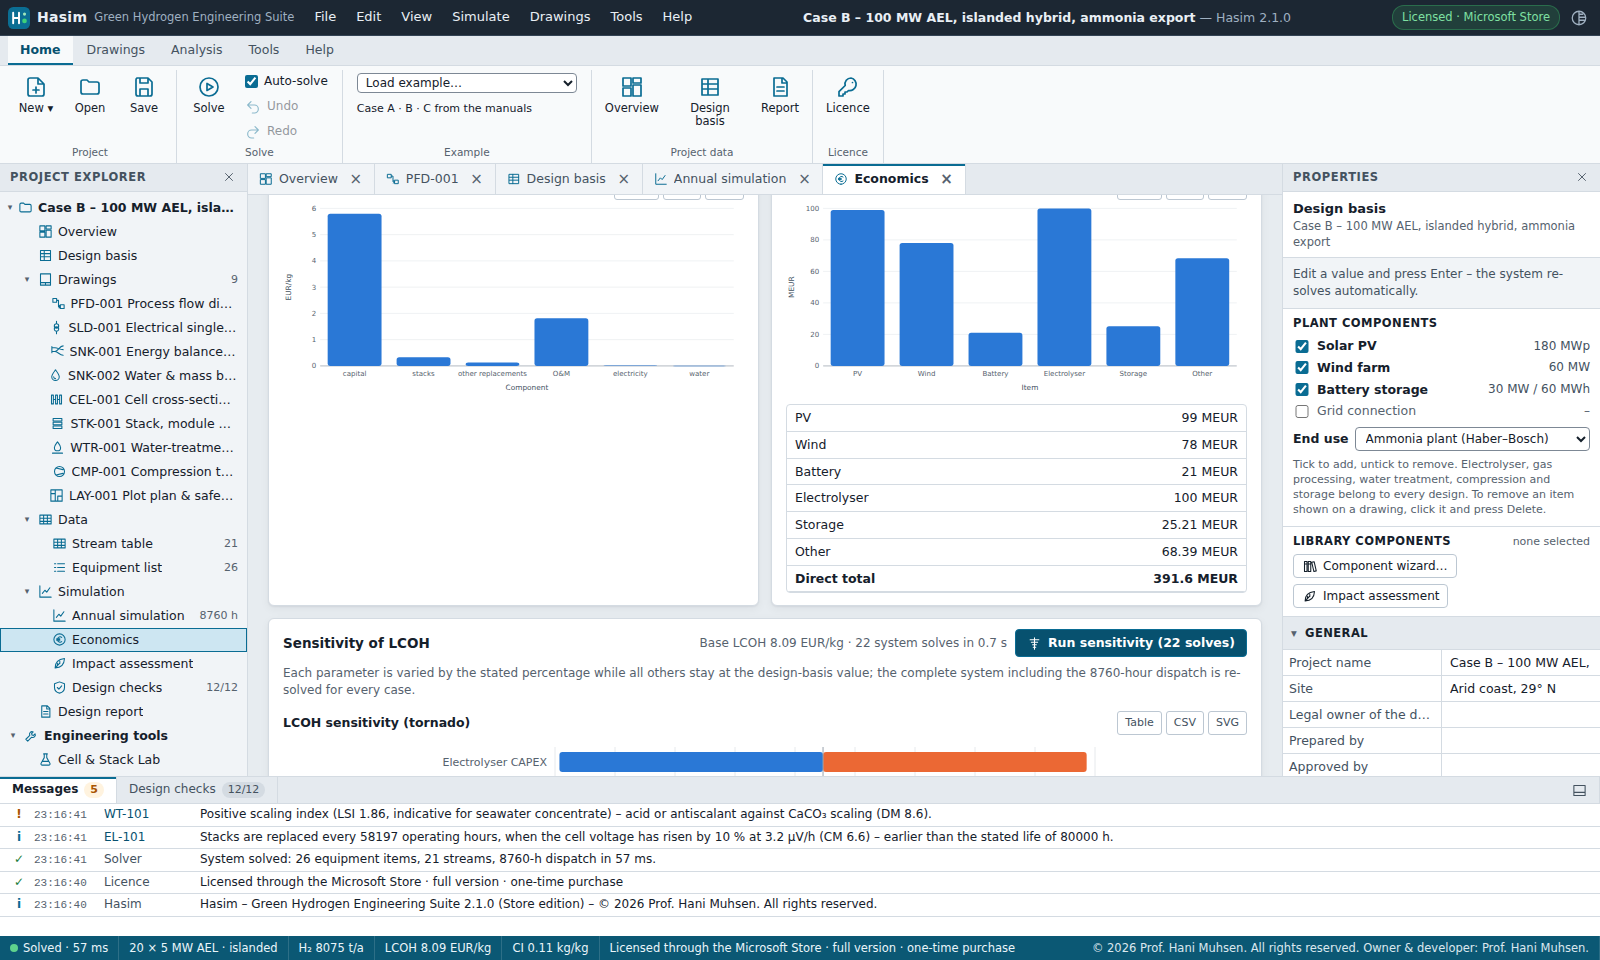This screenshot has width=1600, height=960.
Task: Open LAY-001 Plot plan drawing
Action: [x=124, y=496]
